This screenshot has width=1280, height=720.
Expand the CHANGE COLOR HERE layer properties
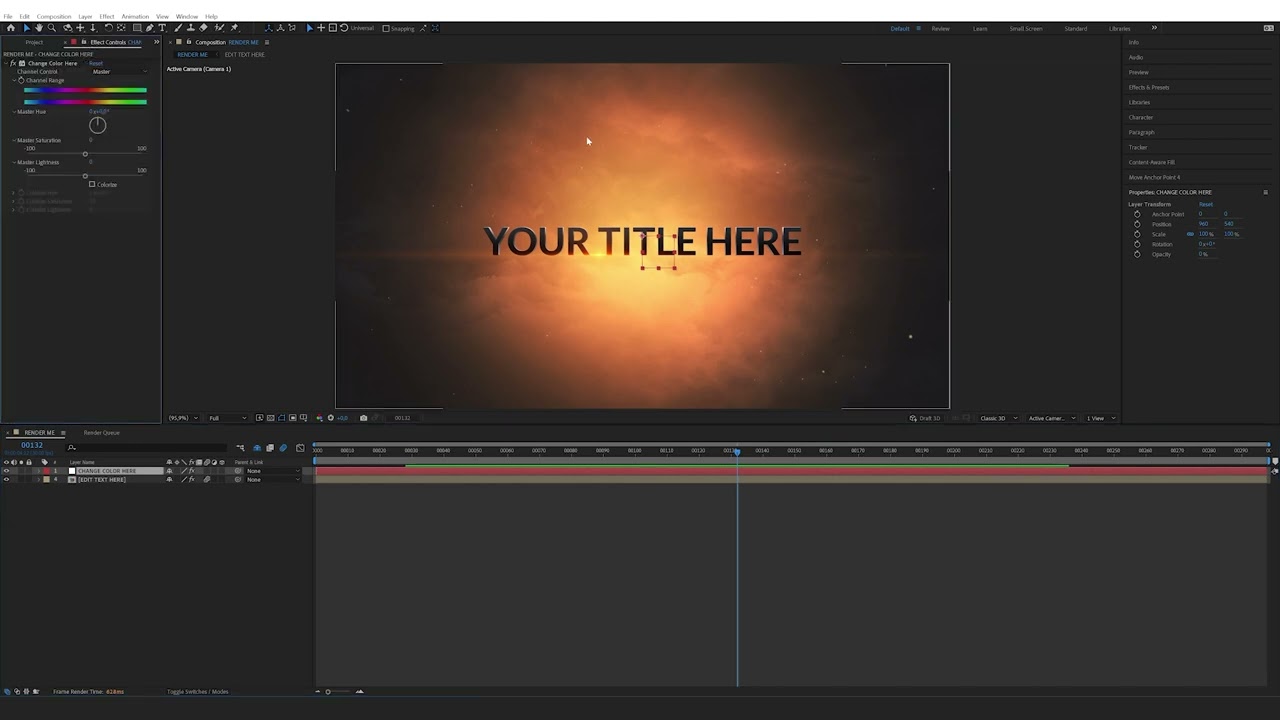point(38,471)
